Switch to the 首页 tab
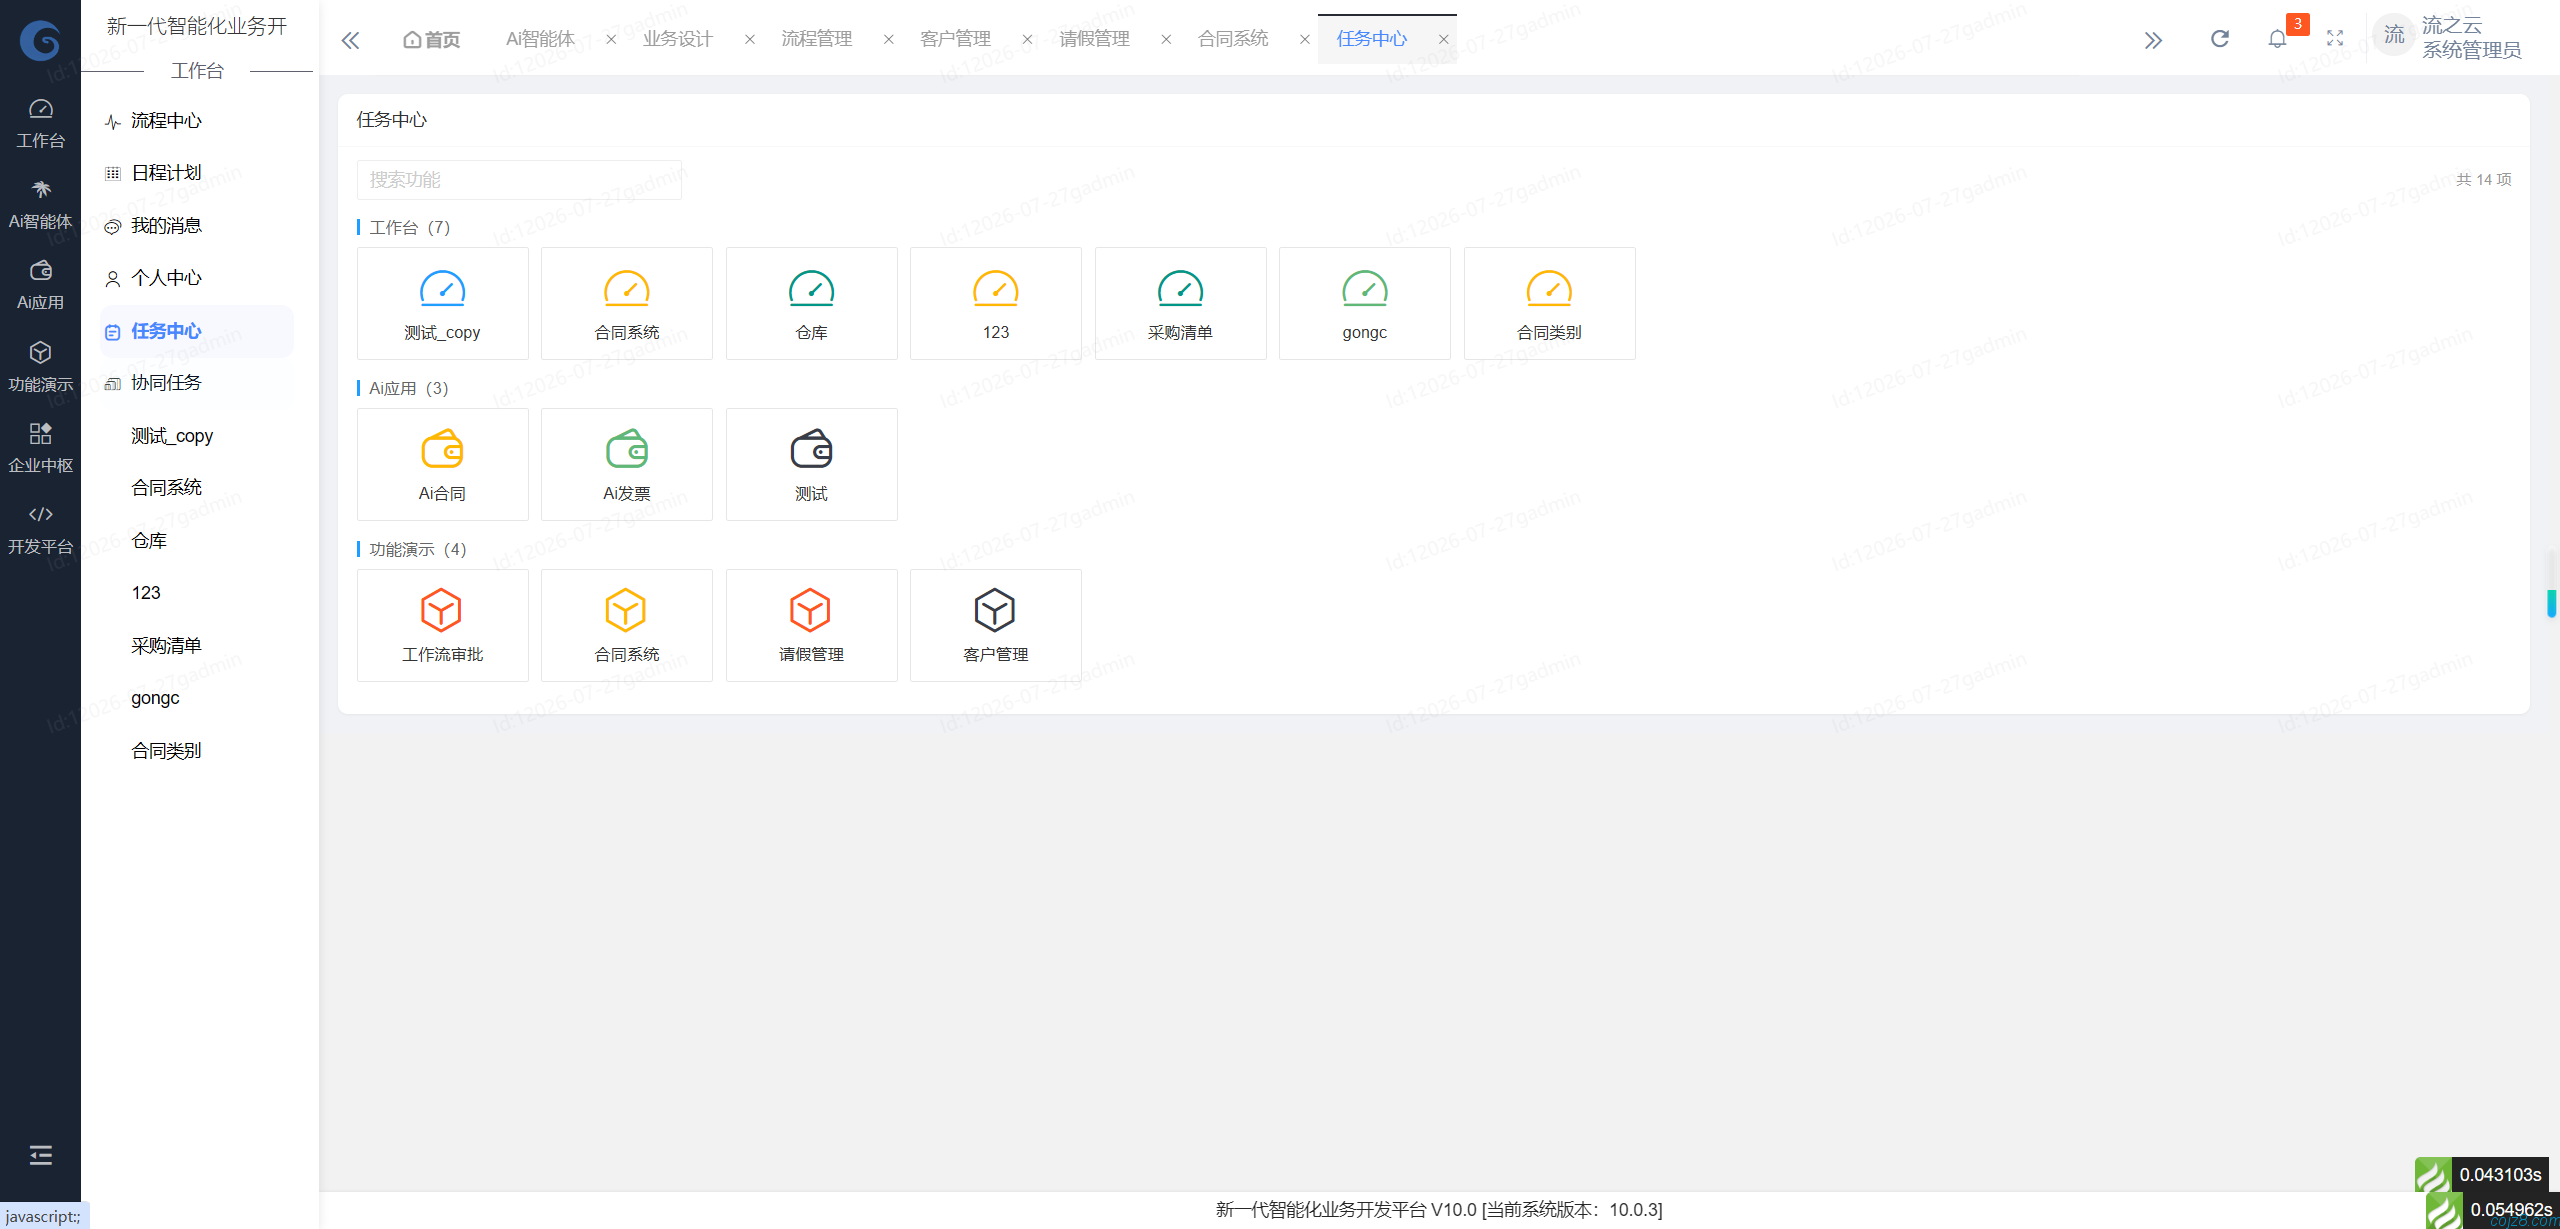Image resolution: width=2560 pixels, height=1229 pixels. 432,39
